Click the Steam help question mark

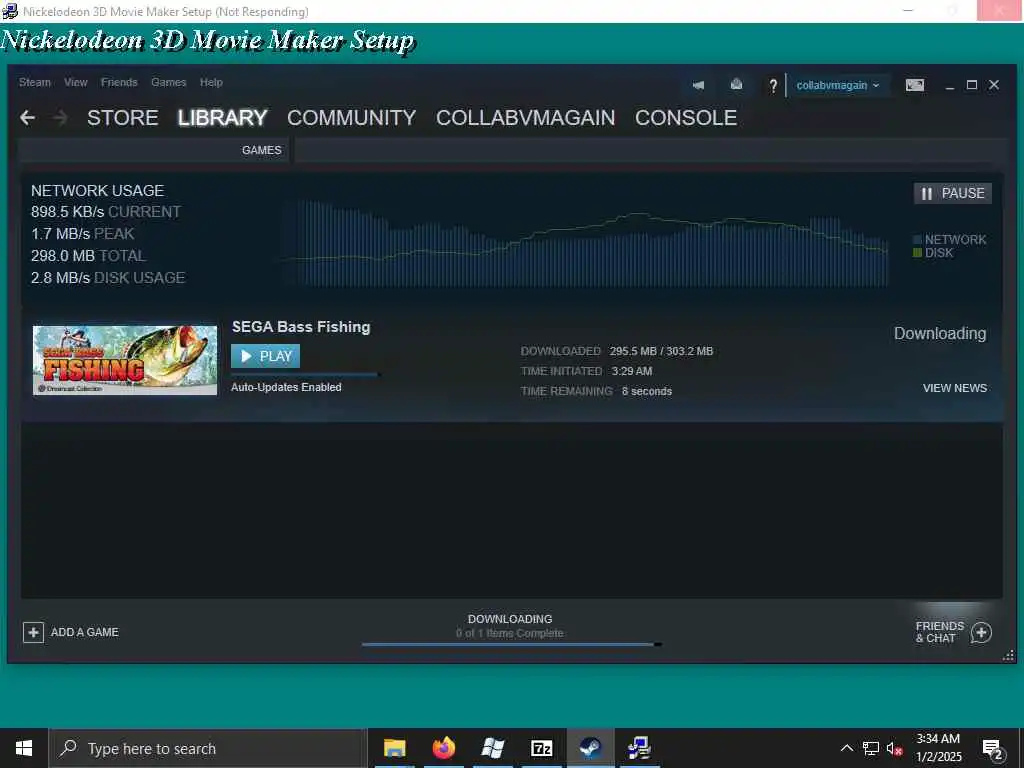coord(773,86)
